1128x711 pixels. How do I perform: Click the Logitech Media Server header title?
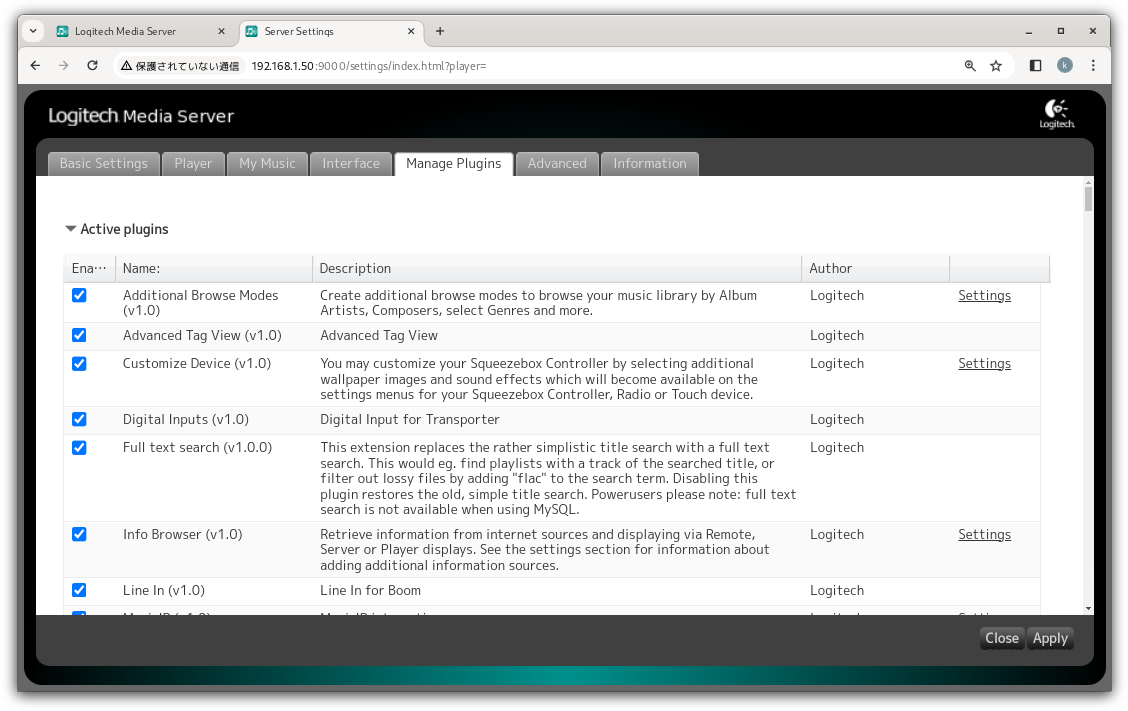click(141, 116)
